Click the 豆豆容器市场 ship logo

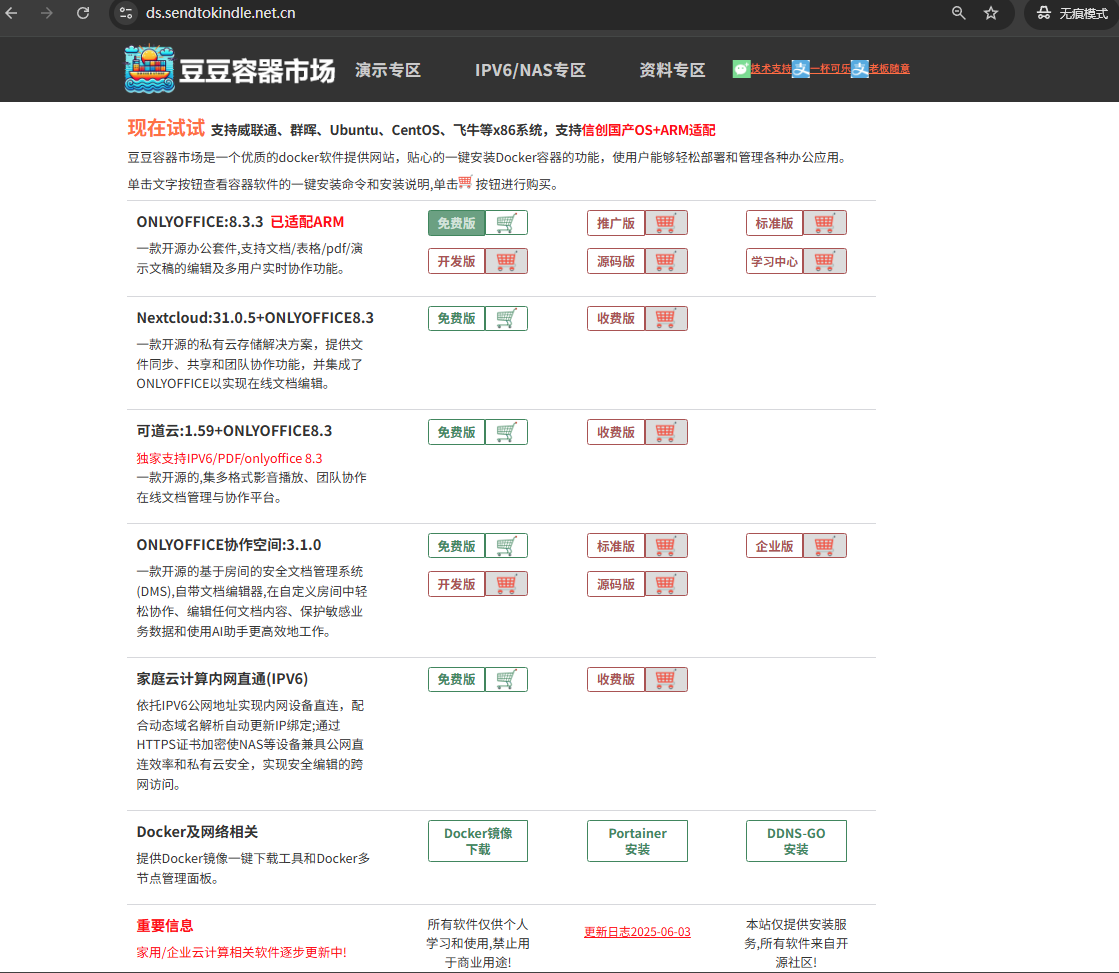click(x=149, y=69)
